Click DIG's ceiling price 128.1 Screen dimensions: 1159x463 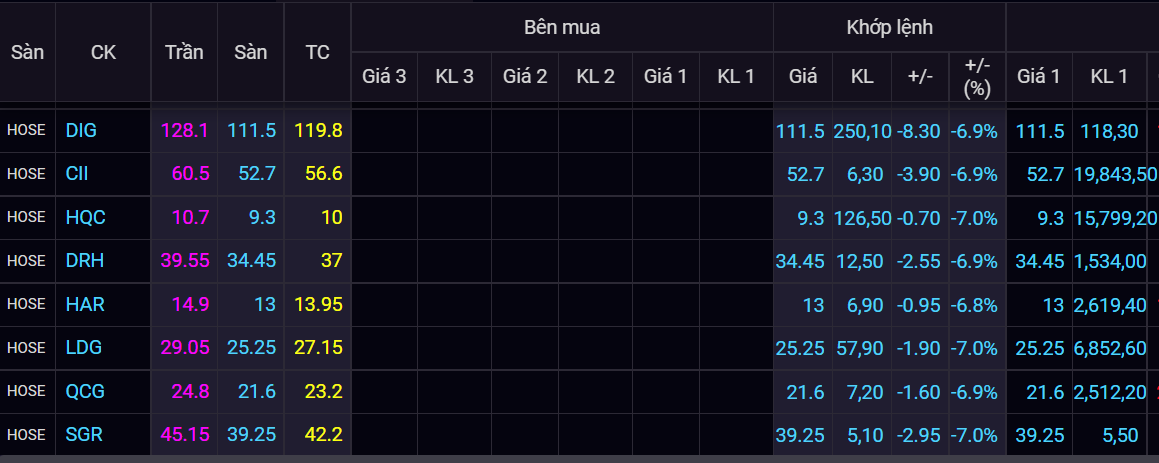point(184,130)
